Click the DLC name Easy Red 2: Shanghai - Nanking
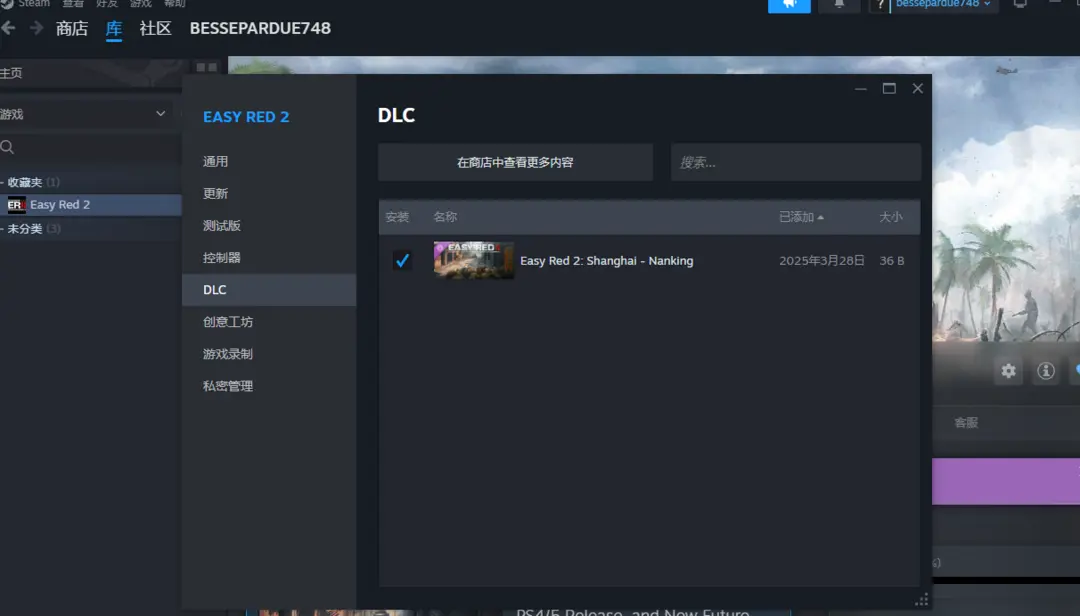1080x616 pixels. pos(607,260)
